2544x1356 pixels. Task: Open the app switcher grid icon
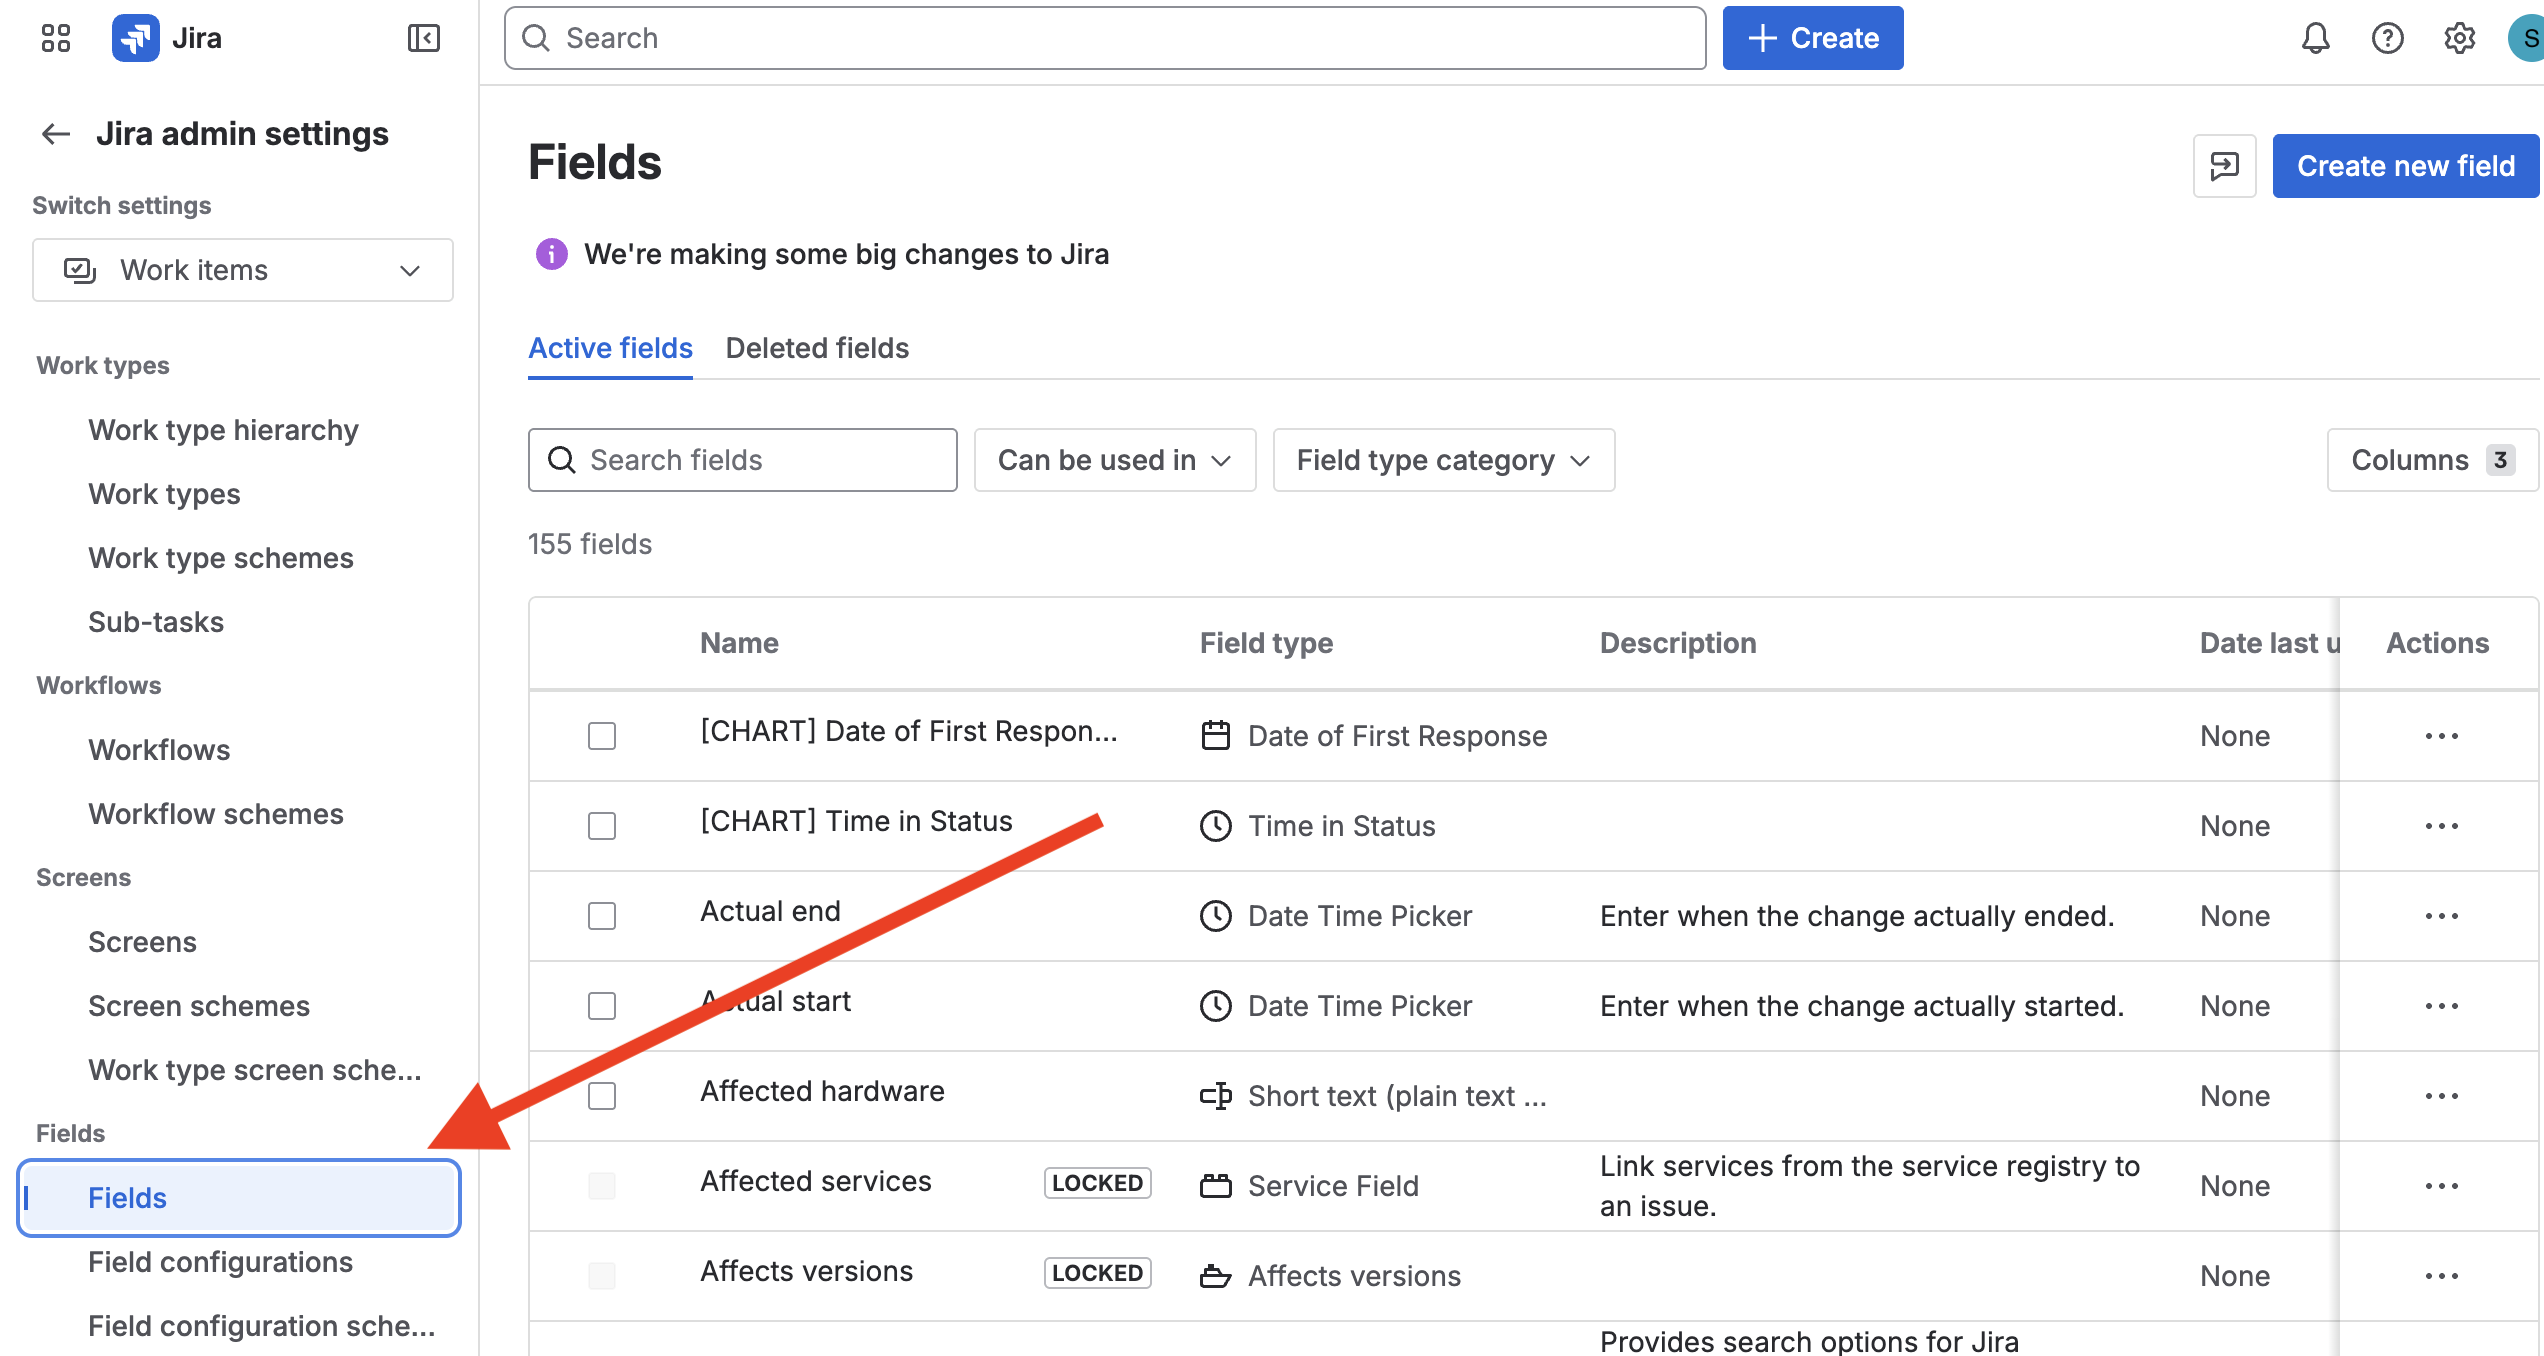pyautogui.click(x=56, y=38)
